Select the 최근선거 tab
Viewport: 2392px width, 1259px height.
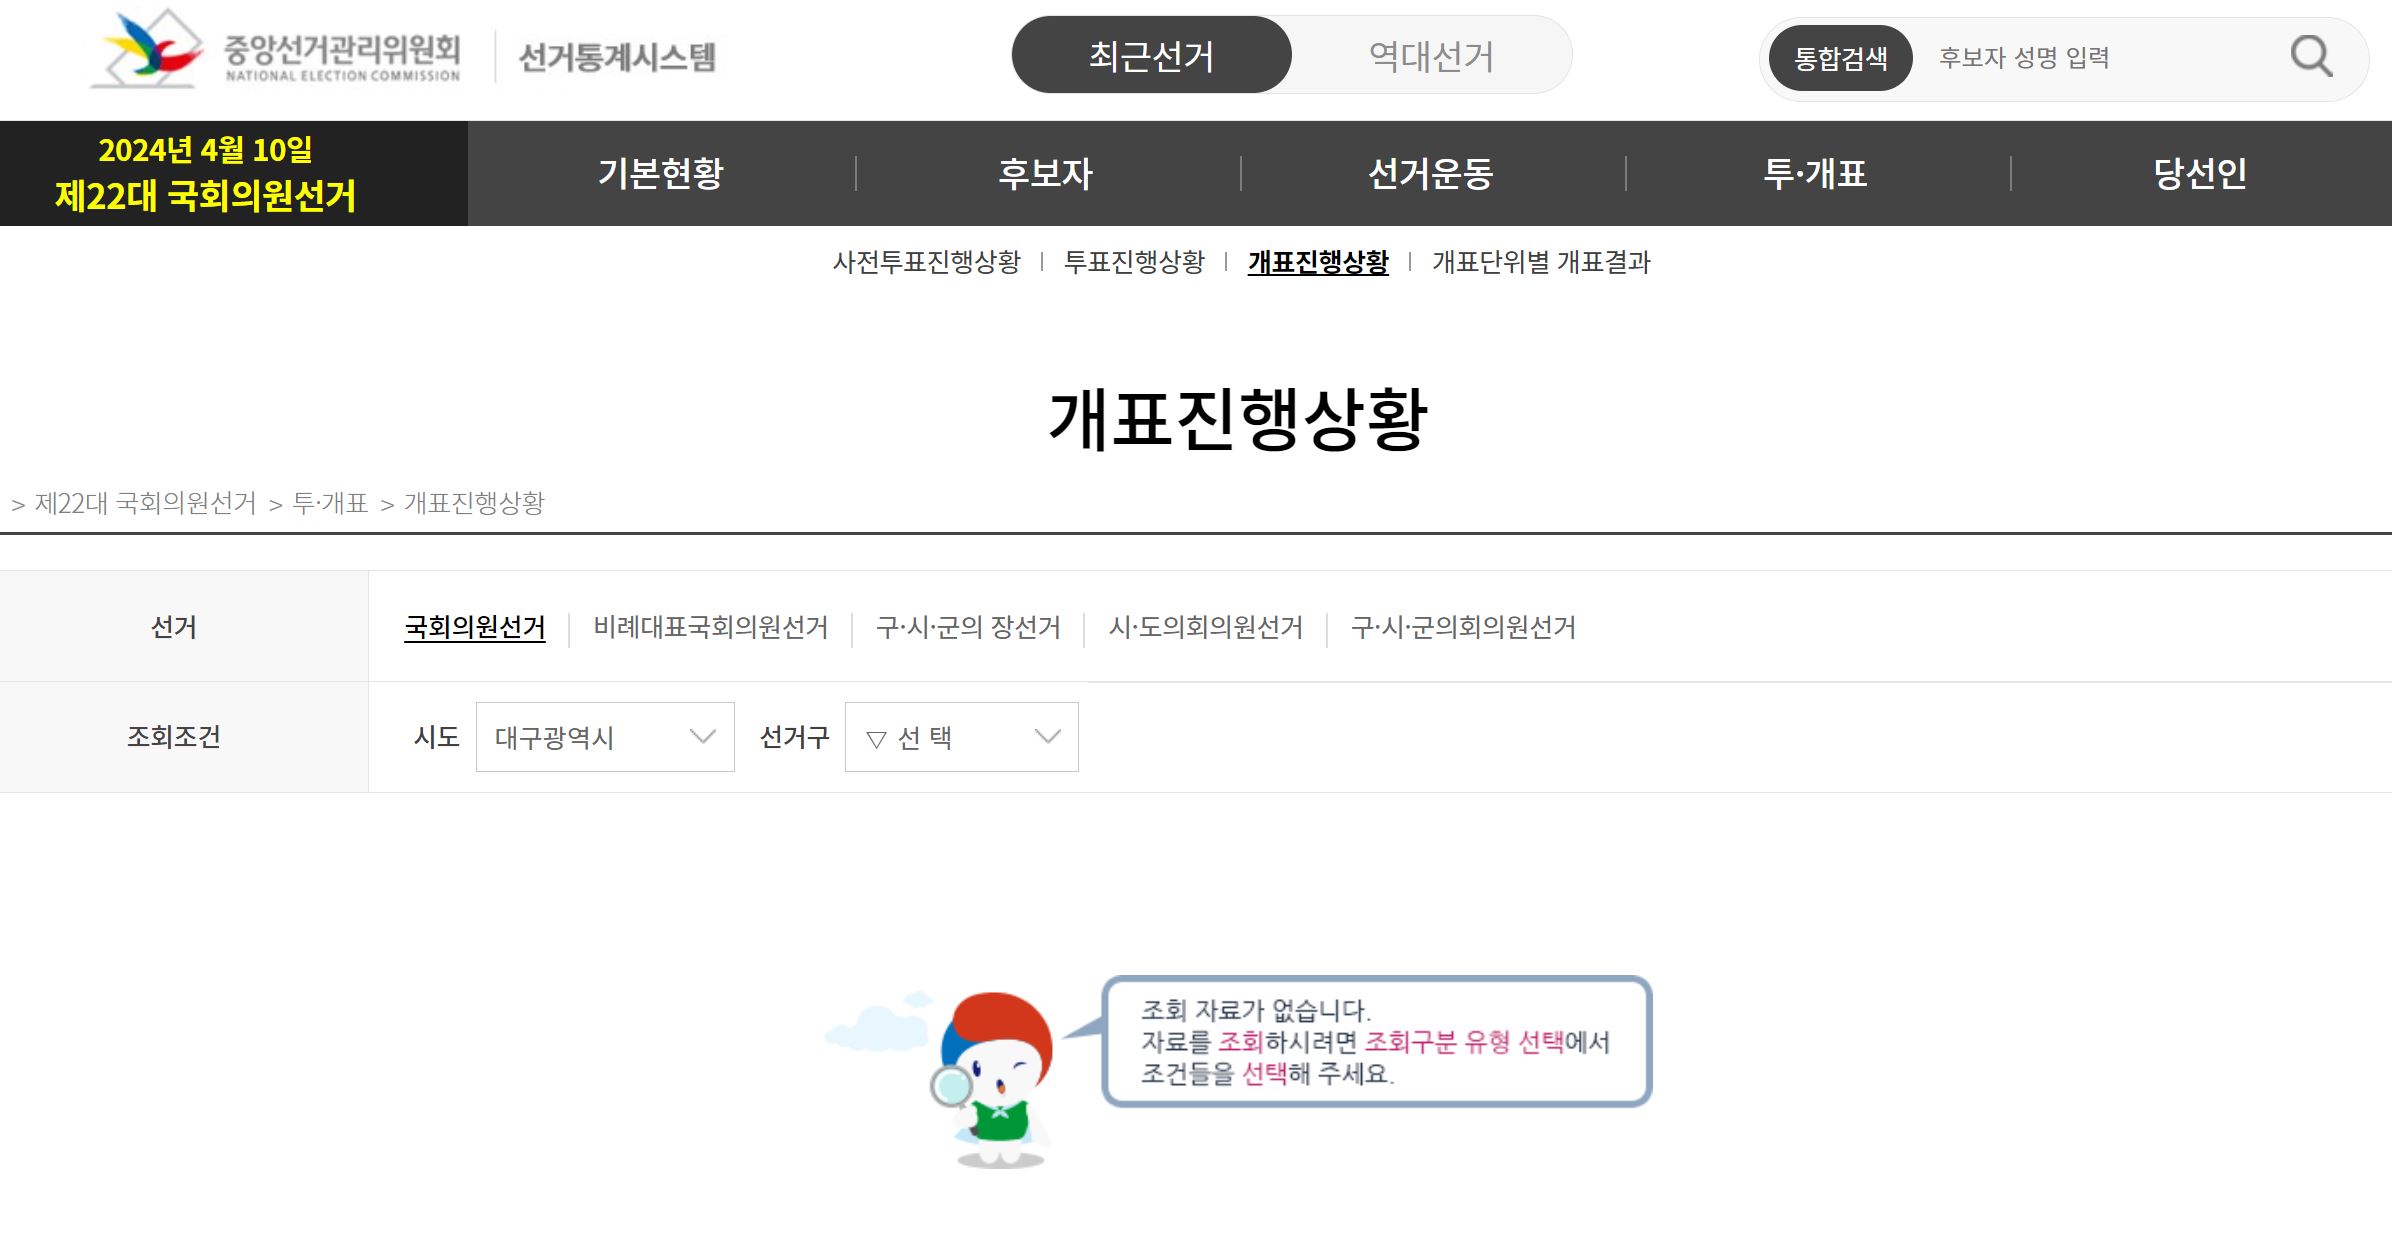click(x=1151, y=55)
